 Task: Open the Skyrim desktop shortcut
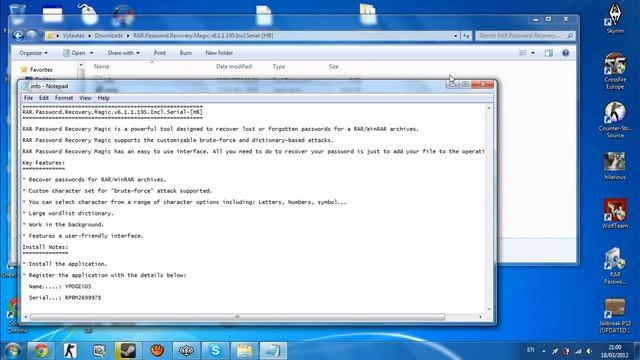pos(615,18)
